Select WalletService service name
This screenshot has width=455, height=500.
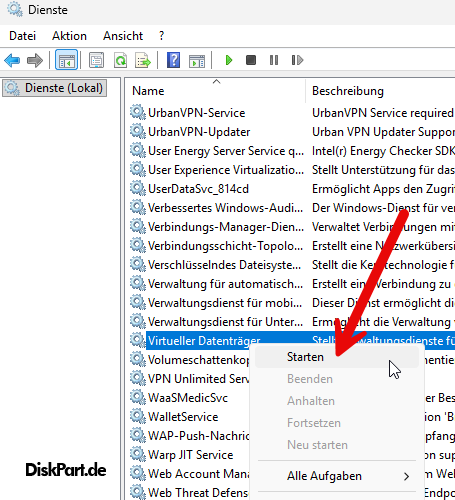(x=183, y=417)
